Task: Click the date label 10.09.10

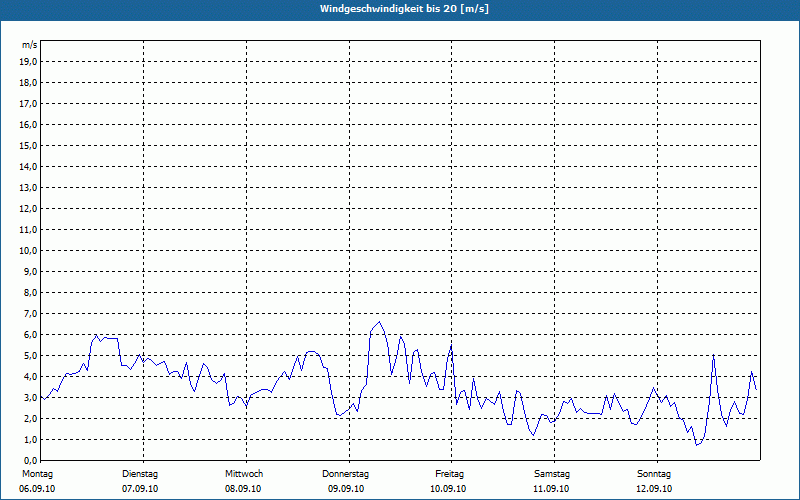Action: (448, 489)
